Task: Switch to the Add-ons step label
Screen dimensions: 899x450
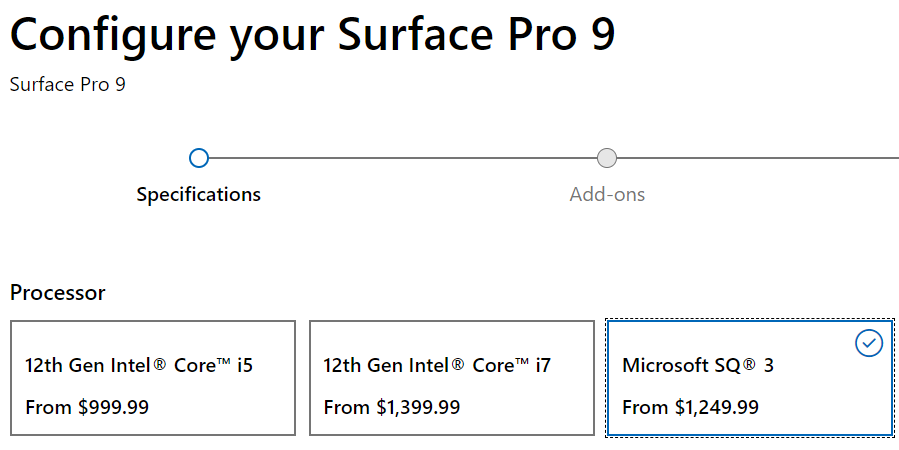Action: (607, 194)
